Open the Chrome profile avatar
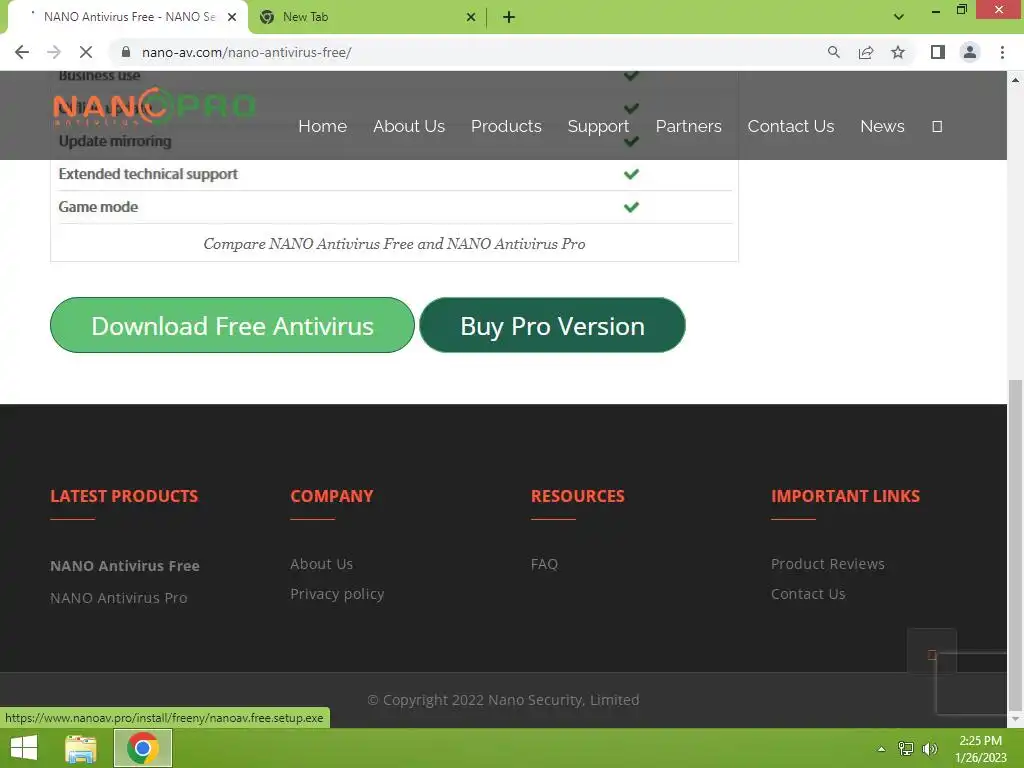The height and width of the screenshot is (768, 1024). 970,52
